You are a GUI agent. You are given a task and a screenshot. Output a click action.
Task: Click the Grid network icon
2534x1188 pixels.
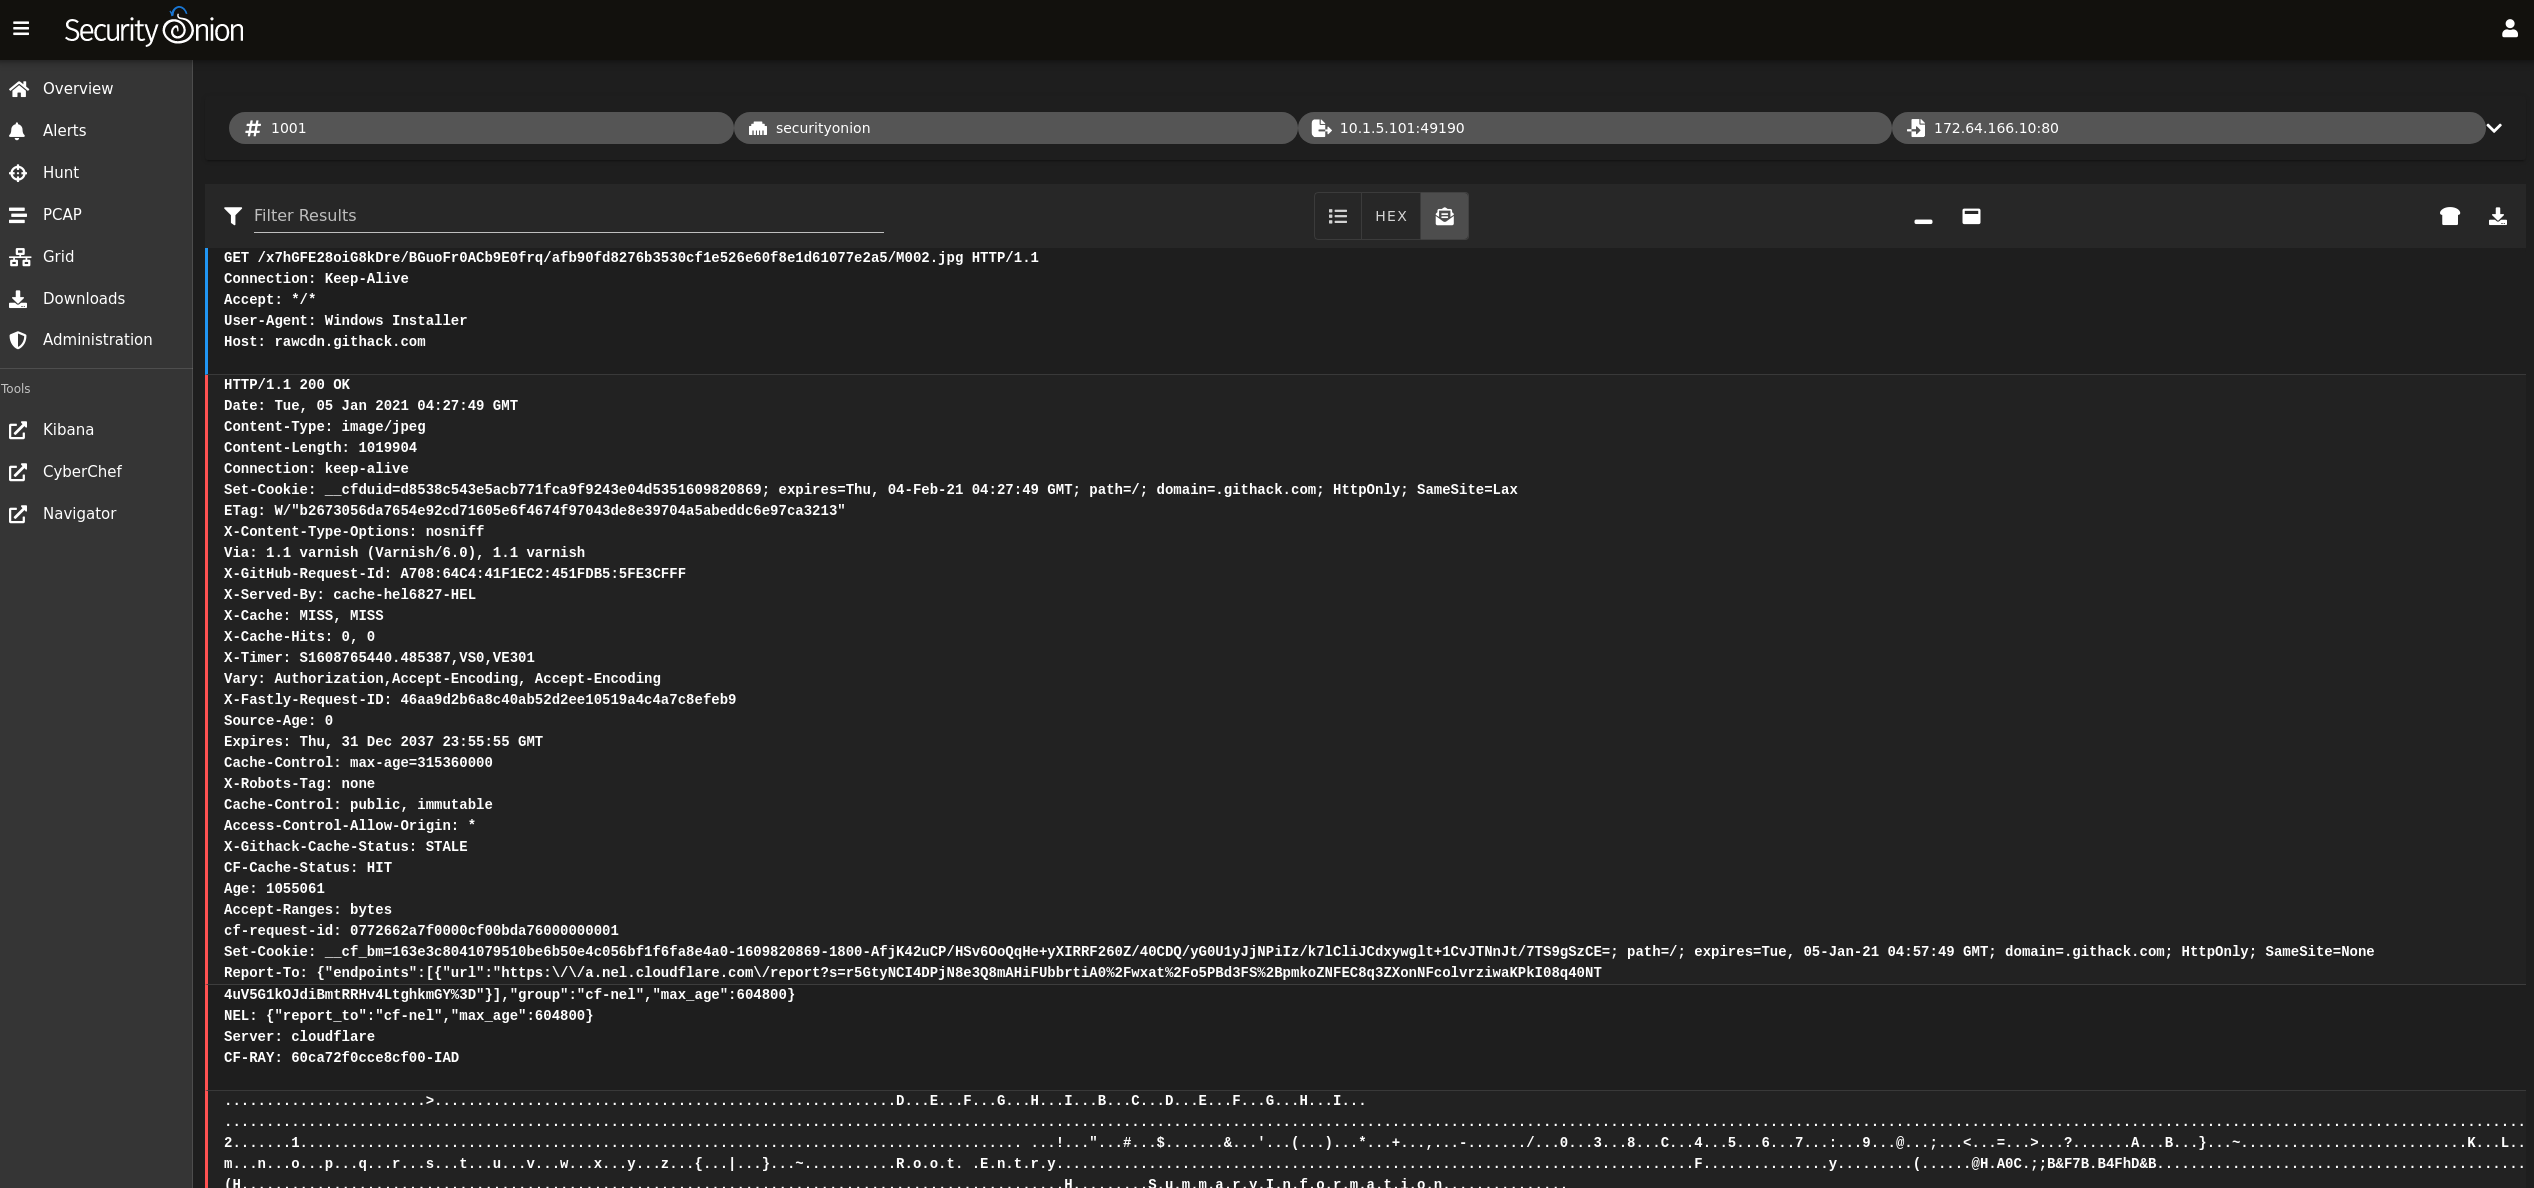coord(19,257)
